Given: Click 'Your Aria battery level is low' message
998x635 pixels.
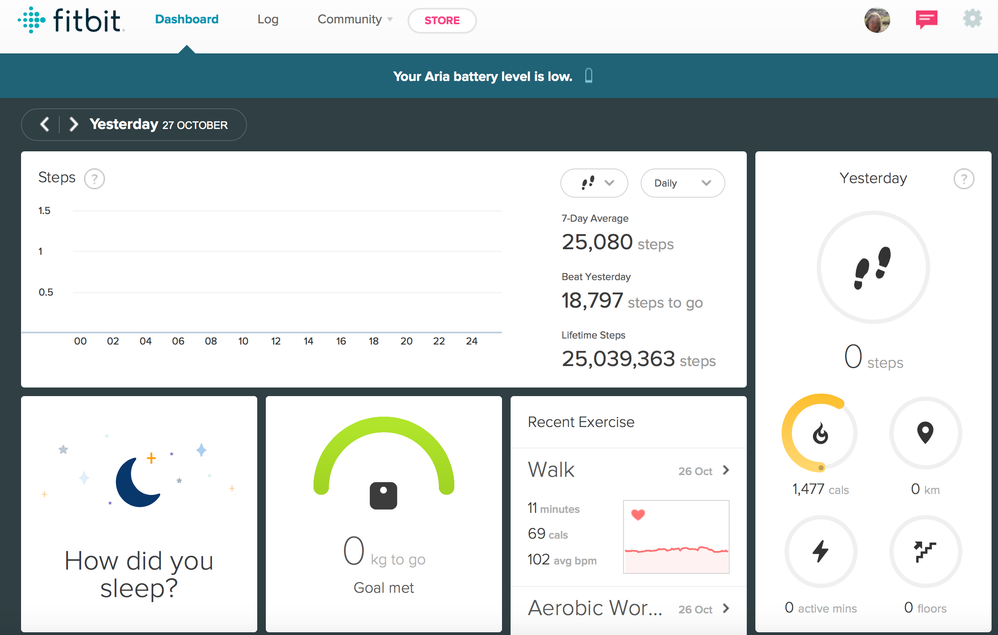Looking at the screenshot, I should click(482, 76).
